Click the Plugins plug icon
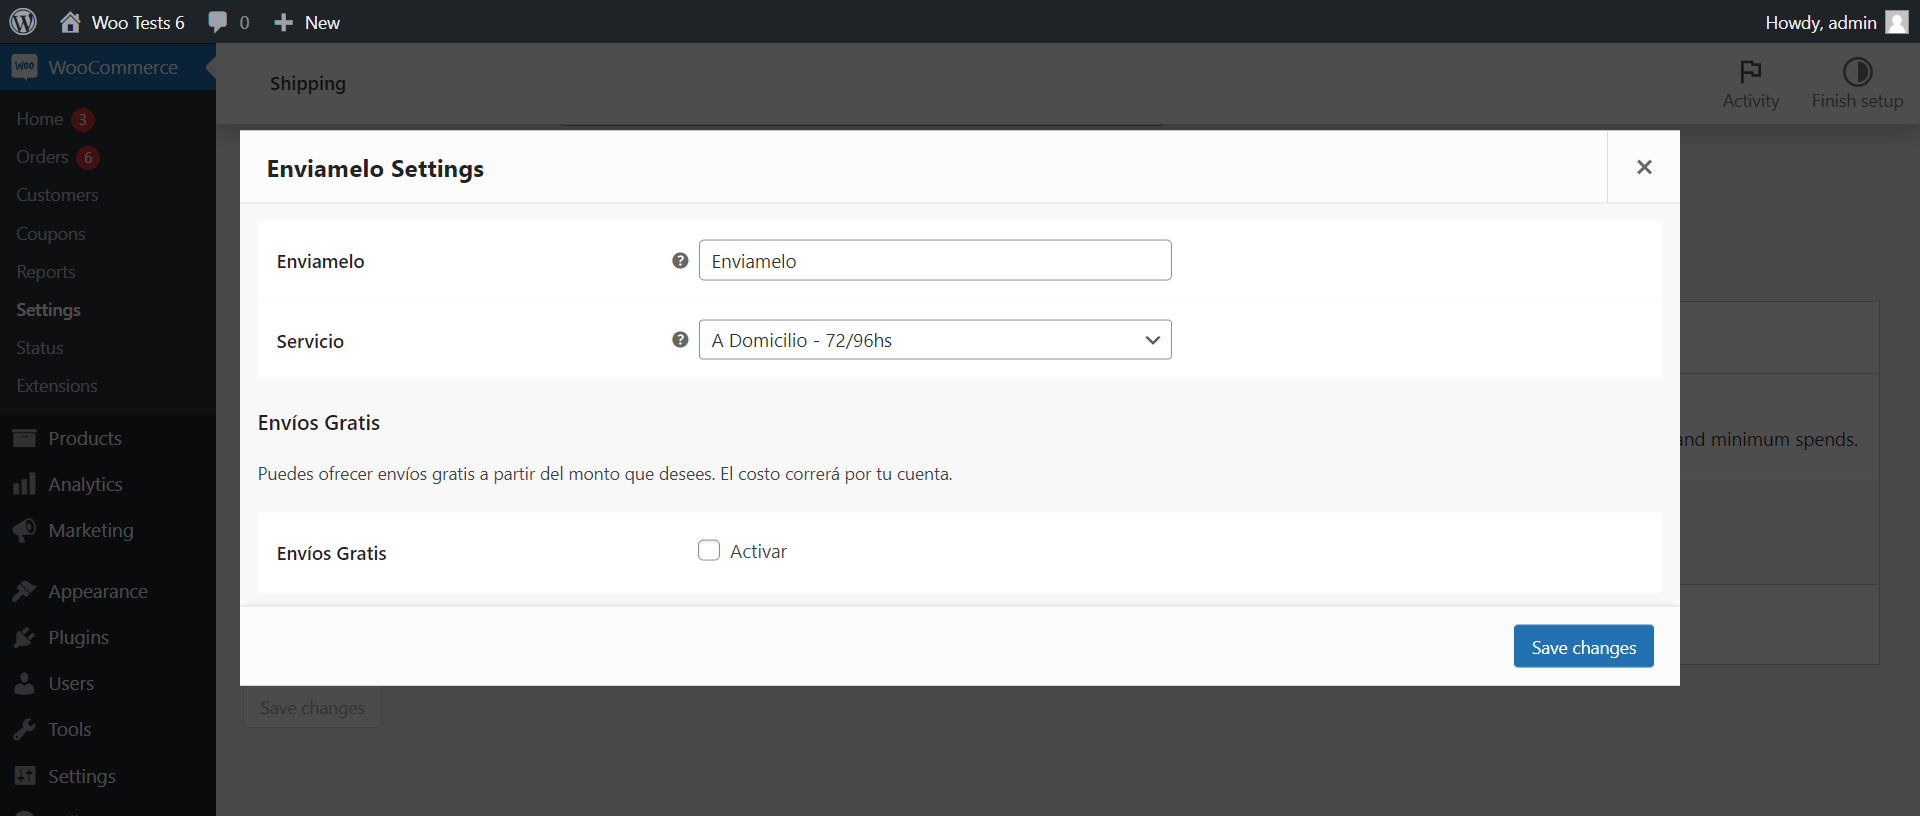 pos(25,637)
